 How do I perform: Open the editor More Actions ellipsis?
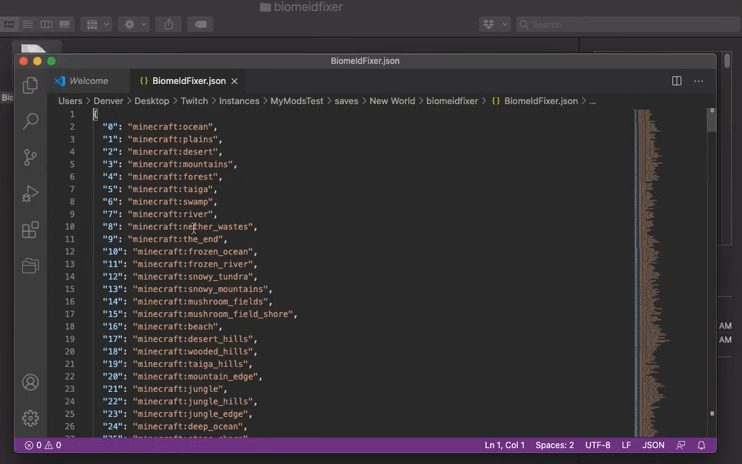click(698, 81)
